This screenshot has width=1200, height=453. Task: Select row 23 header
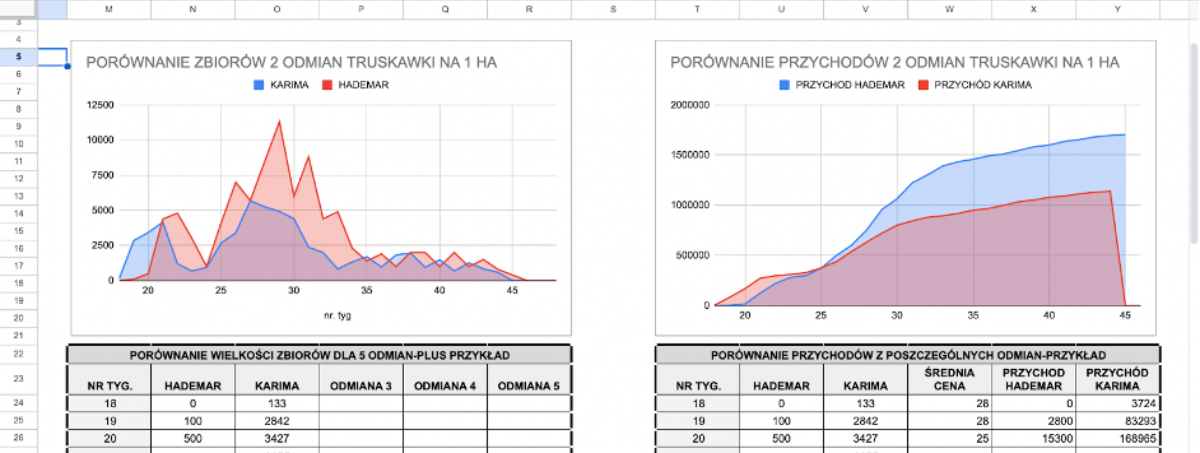[19, 379]
